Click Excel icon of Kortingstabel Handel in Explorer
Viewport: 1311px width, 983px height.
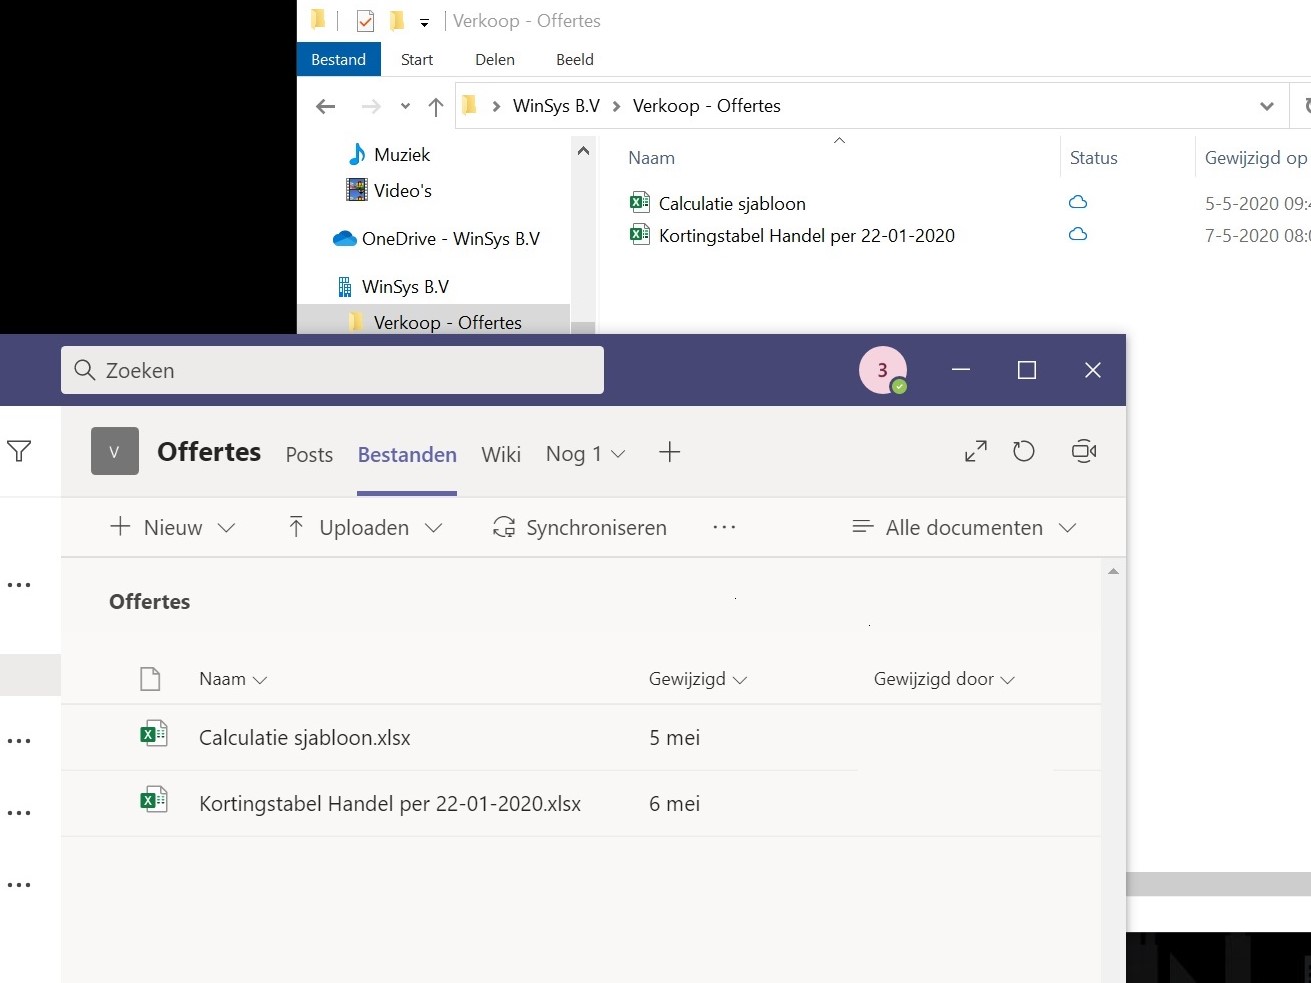640,235
